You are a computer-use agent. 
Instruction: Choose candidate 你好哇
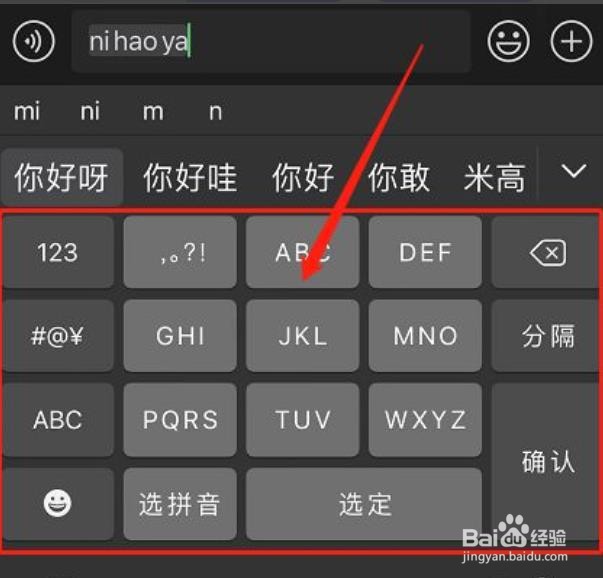(190, 177)
